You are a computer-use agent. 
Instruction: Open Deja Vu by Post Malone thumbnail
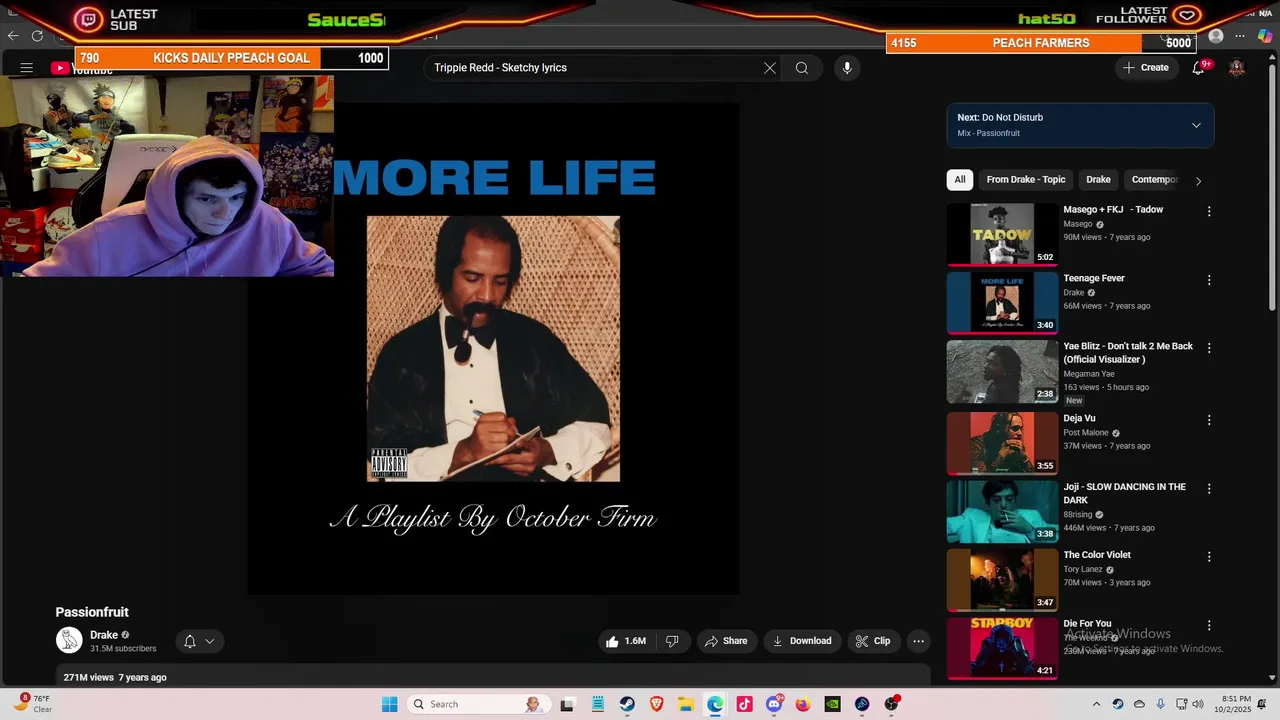(x=1002, y=443)
